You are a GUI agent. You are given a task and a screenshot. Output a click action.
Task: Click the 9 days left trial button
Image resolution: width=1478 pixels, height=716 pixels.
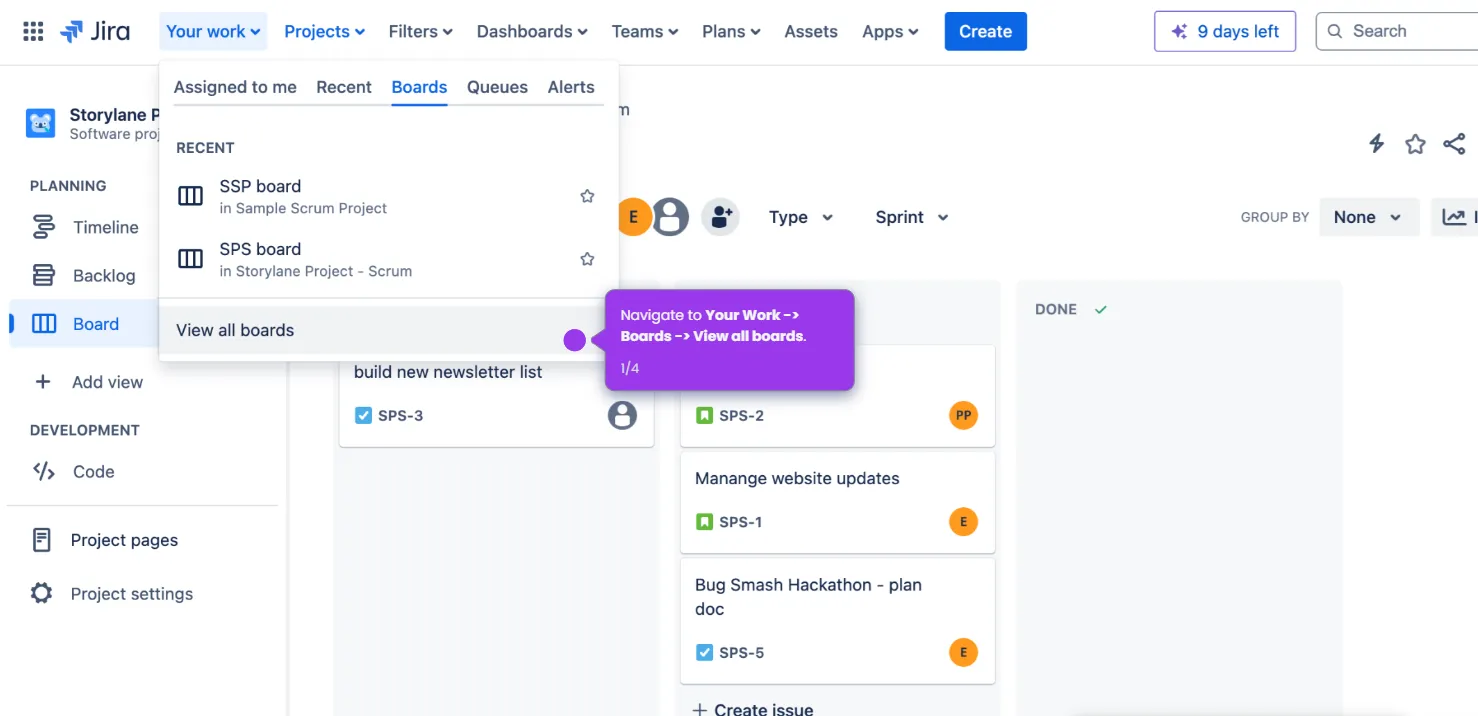1225,31
